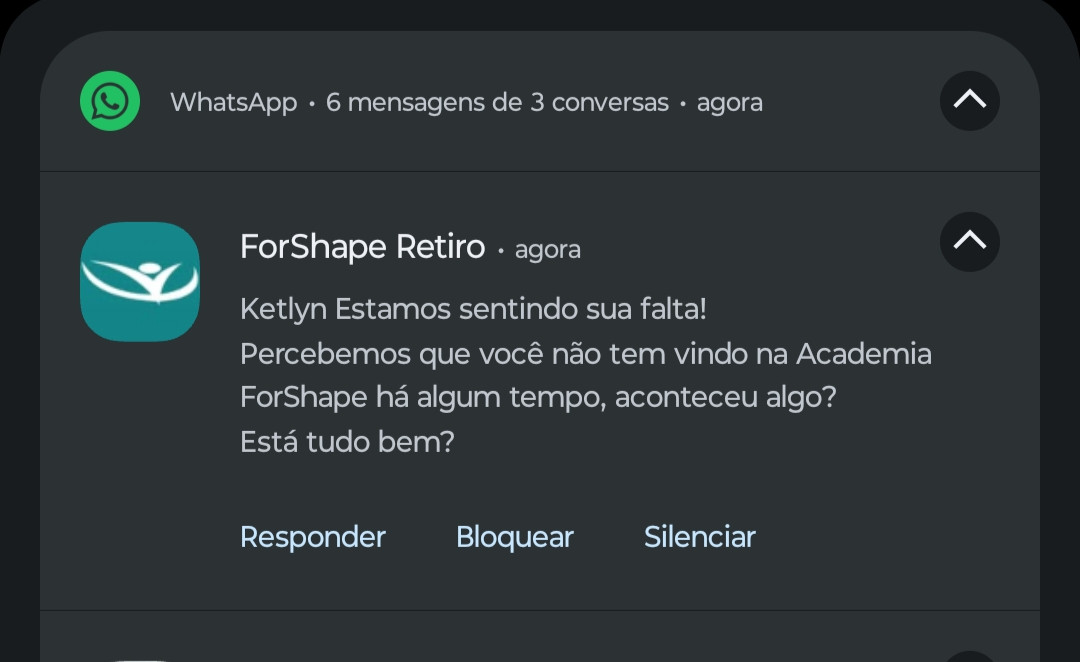Mute the chat with Silenciar
The width and height of the screenshot is (1080, 662).
(700, 537)
